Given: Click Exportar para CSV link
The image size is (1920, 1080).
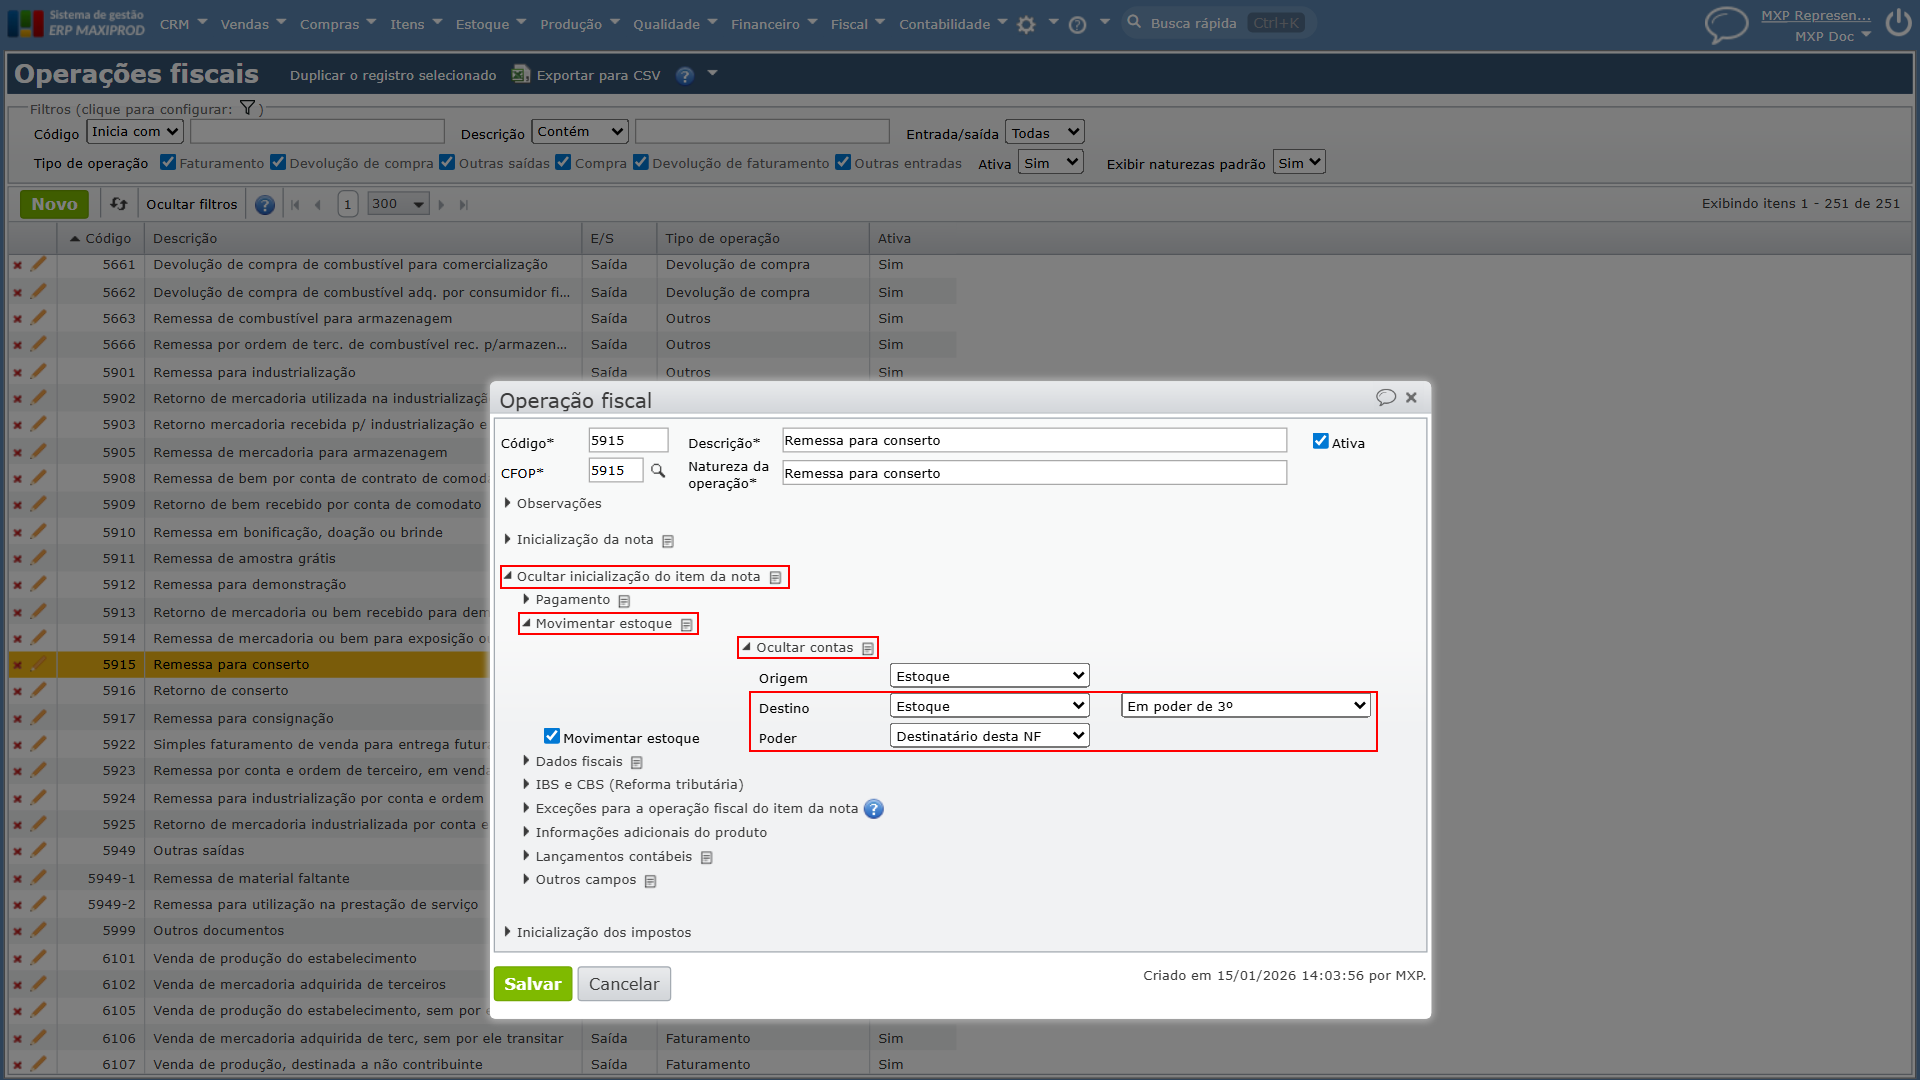Looking at the screenshot, I should point(586,75).
